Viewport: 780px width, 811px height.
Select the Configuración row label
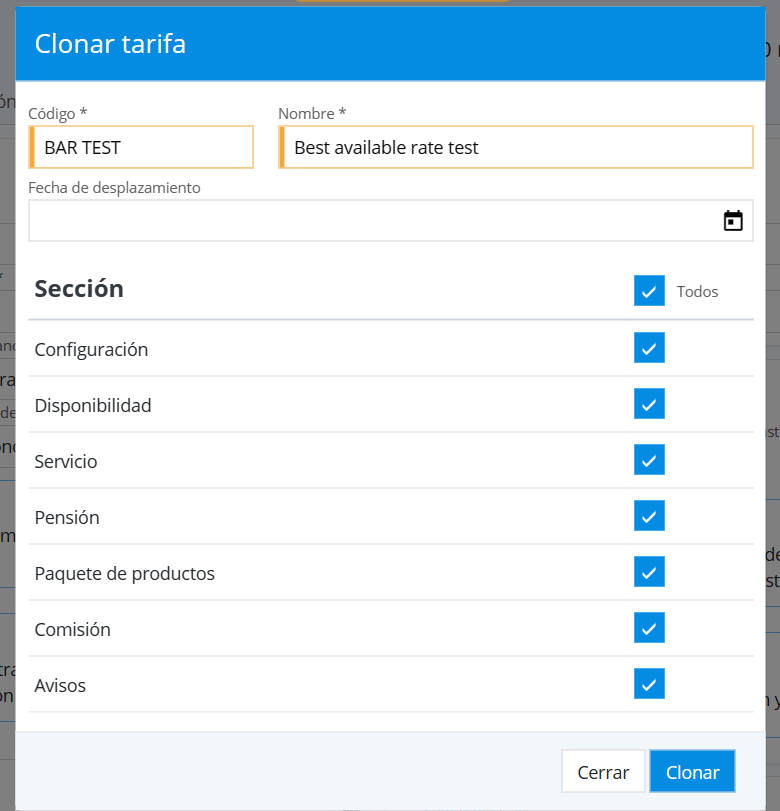(x=91, y=350)
